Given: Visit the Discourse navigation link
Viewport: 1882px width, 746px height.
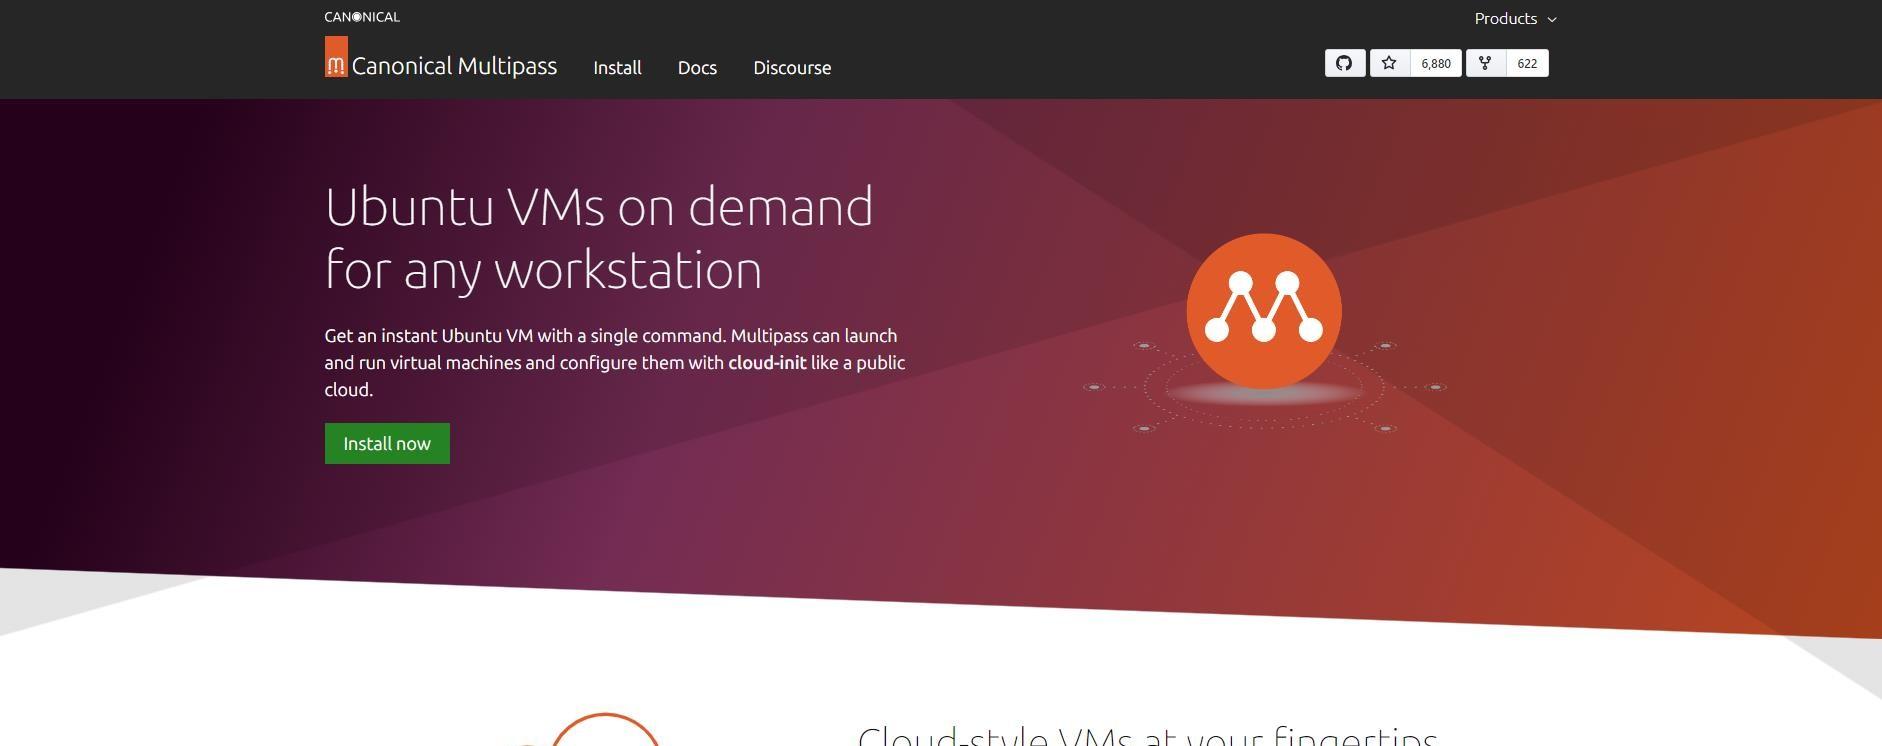Looking at the screenshot, I should [x=792, y=68].
